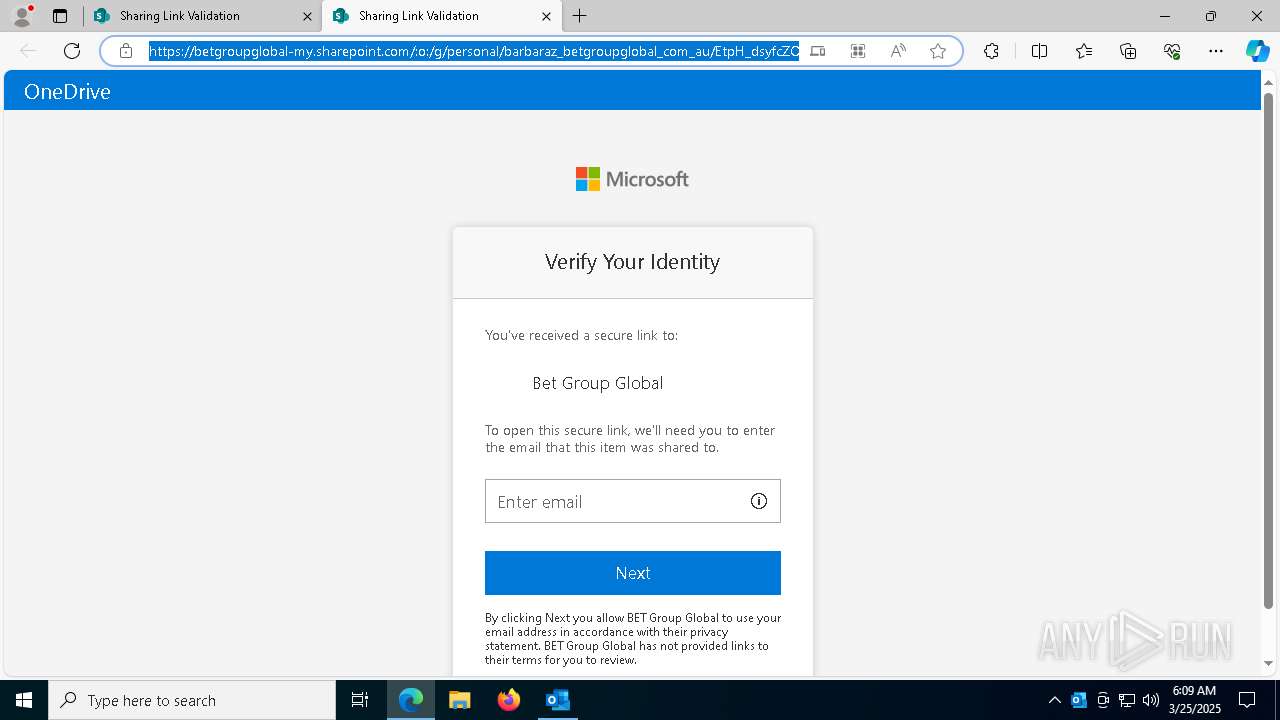This screenshot has height=720, width=1280.
Task: Open the Collections icon
Action: (x=1128, y=51)
